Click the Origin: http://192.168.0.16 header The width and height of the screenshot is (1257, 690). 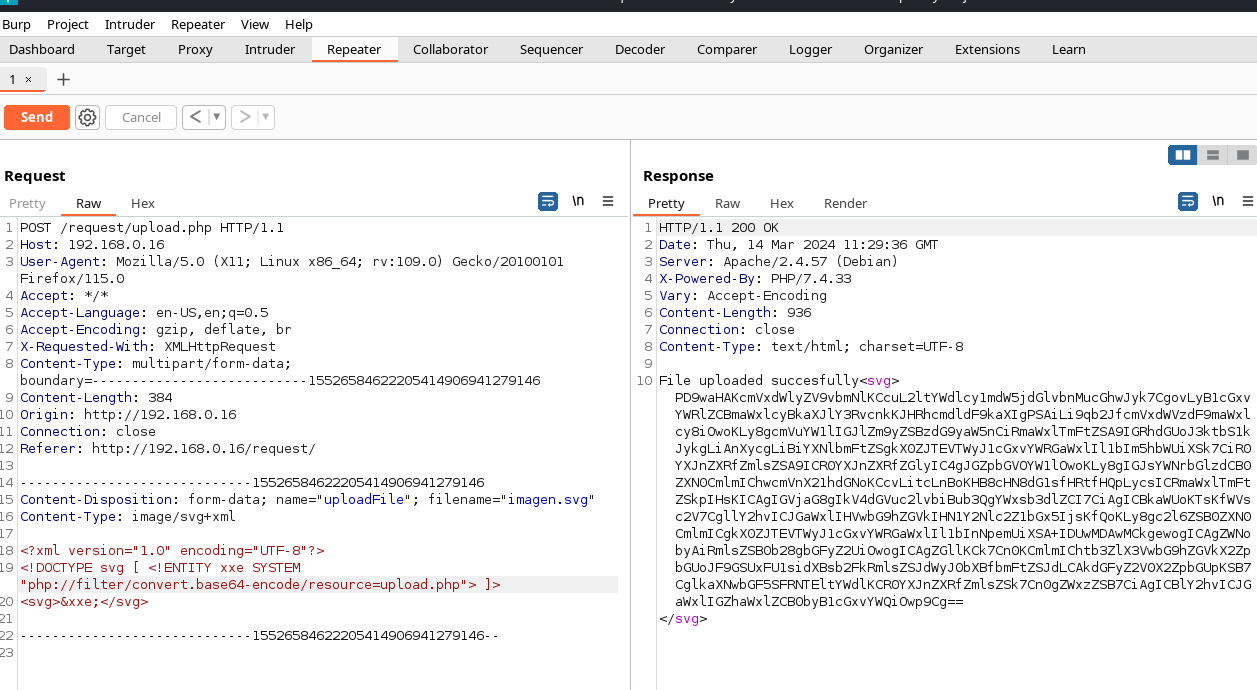tap(128, 415)
